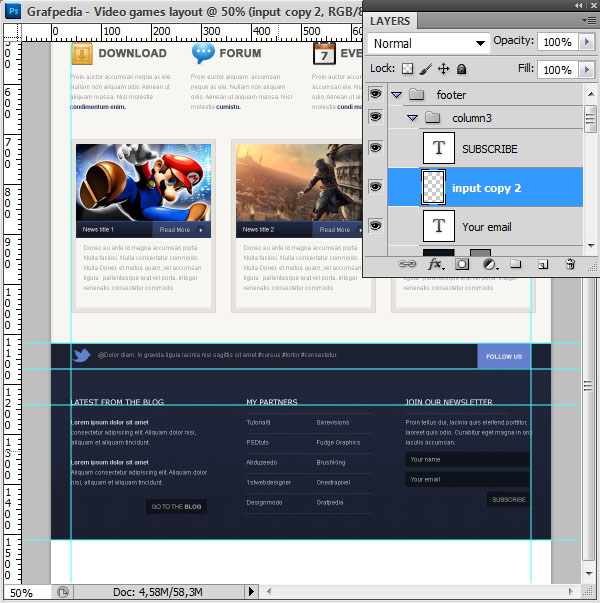Hide the Your email text layer
The height and width of the screenshot is (603, 600).
point(375,225)
